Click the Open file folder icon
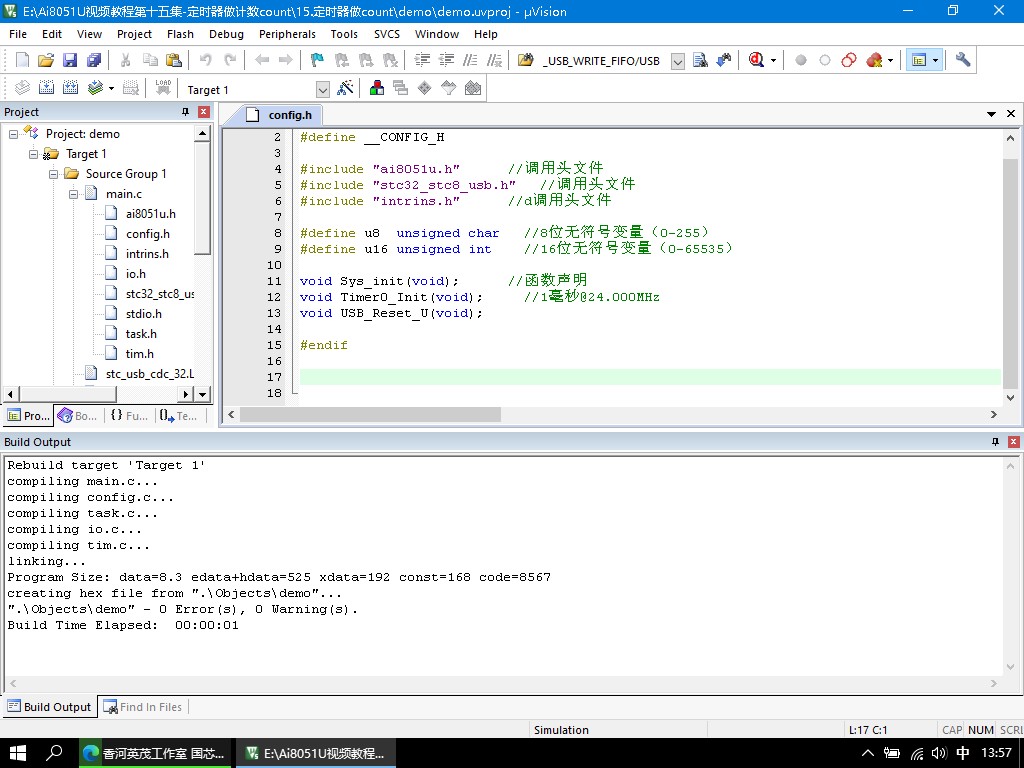Image resolution: width=1024 pixels, height=768 pixels. click(46, 60)
